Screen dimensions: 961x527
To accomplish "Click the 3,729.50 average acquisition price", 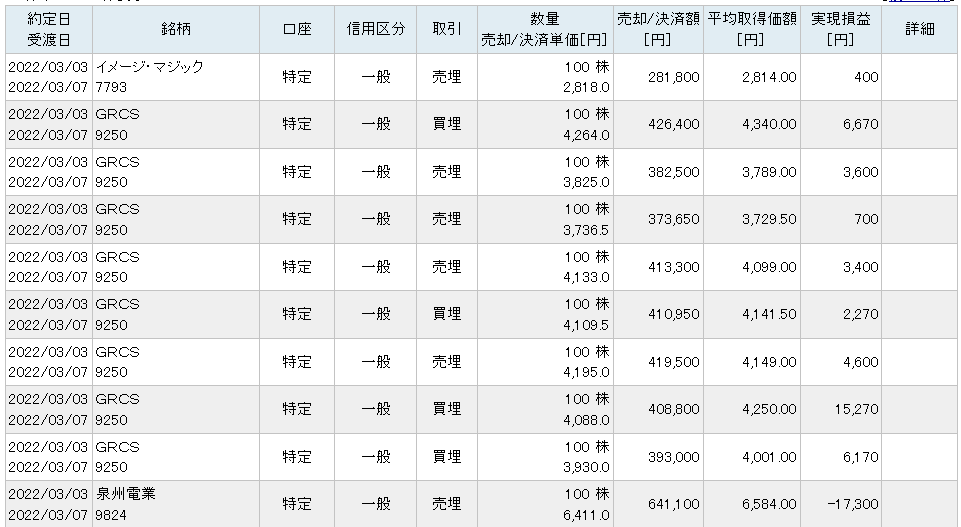I will click(769, 219).
